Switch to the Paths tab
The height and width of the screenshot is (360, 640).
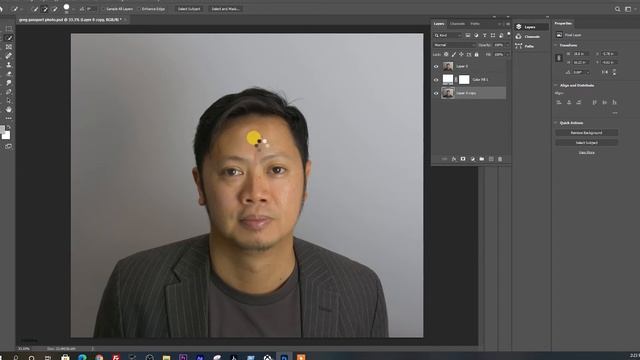click(475, 24)
